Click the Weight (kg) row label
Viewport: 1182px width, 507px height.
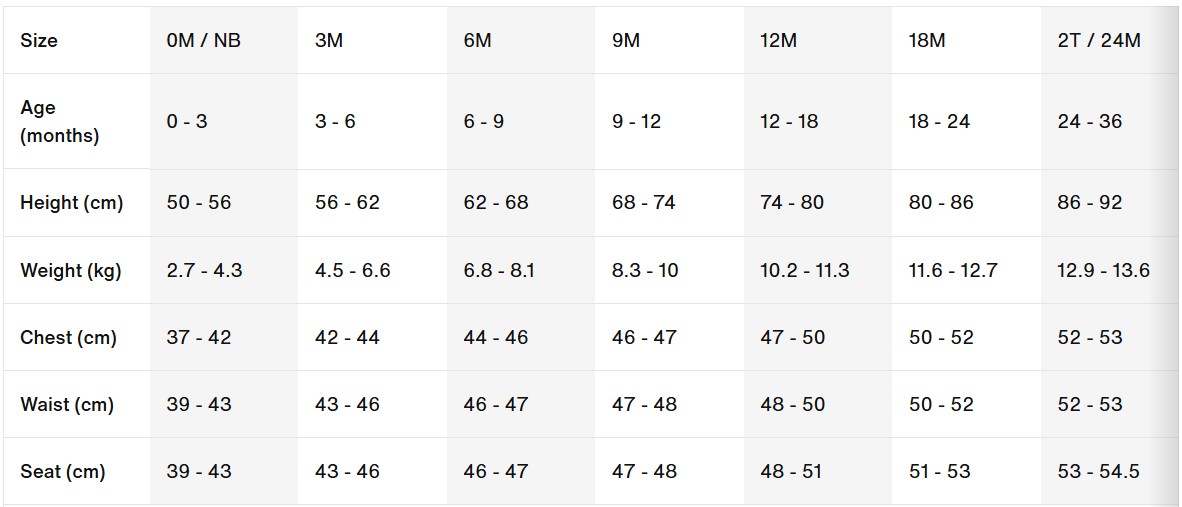pos(71,270)
